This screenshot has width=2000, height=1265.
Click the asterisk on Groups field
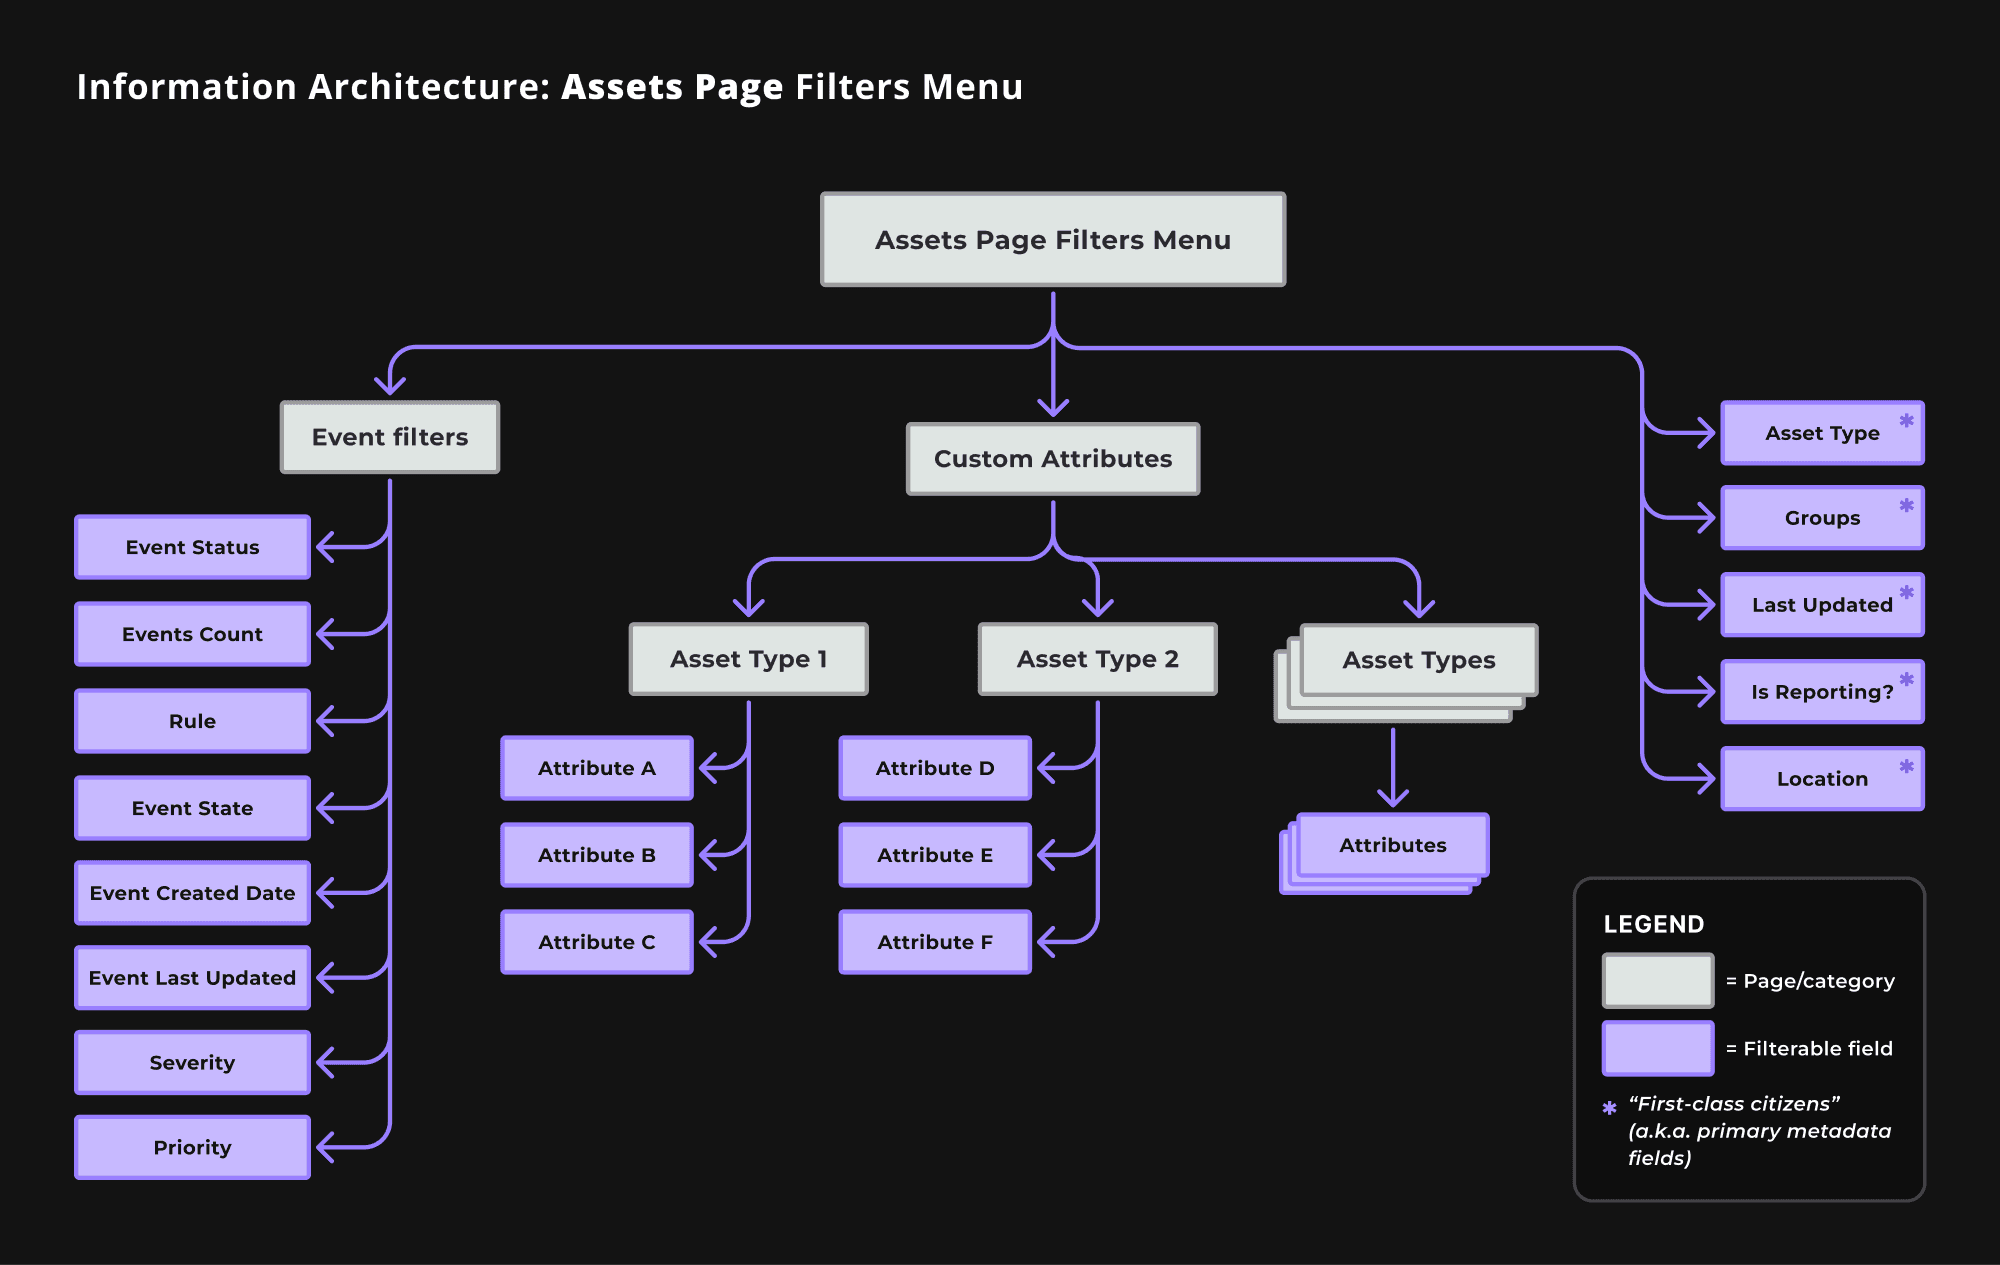pos(1906,505)
